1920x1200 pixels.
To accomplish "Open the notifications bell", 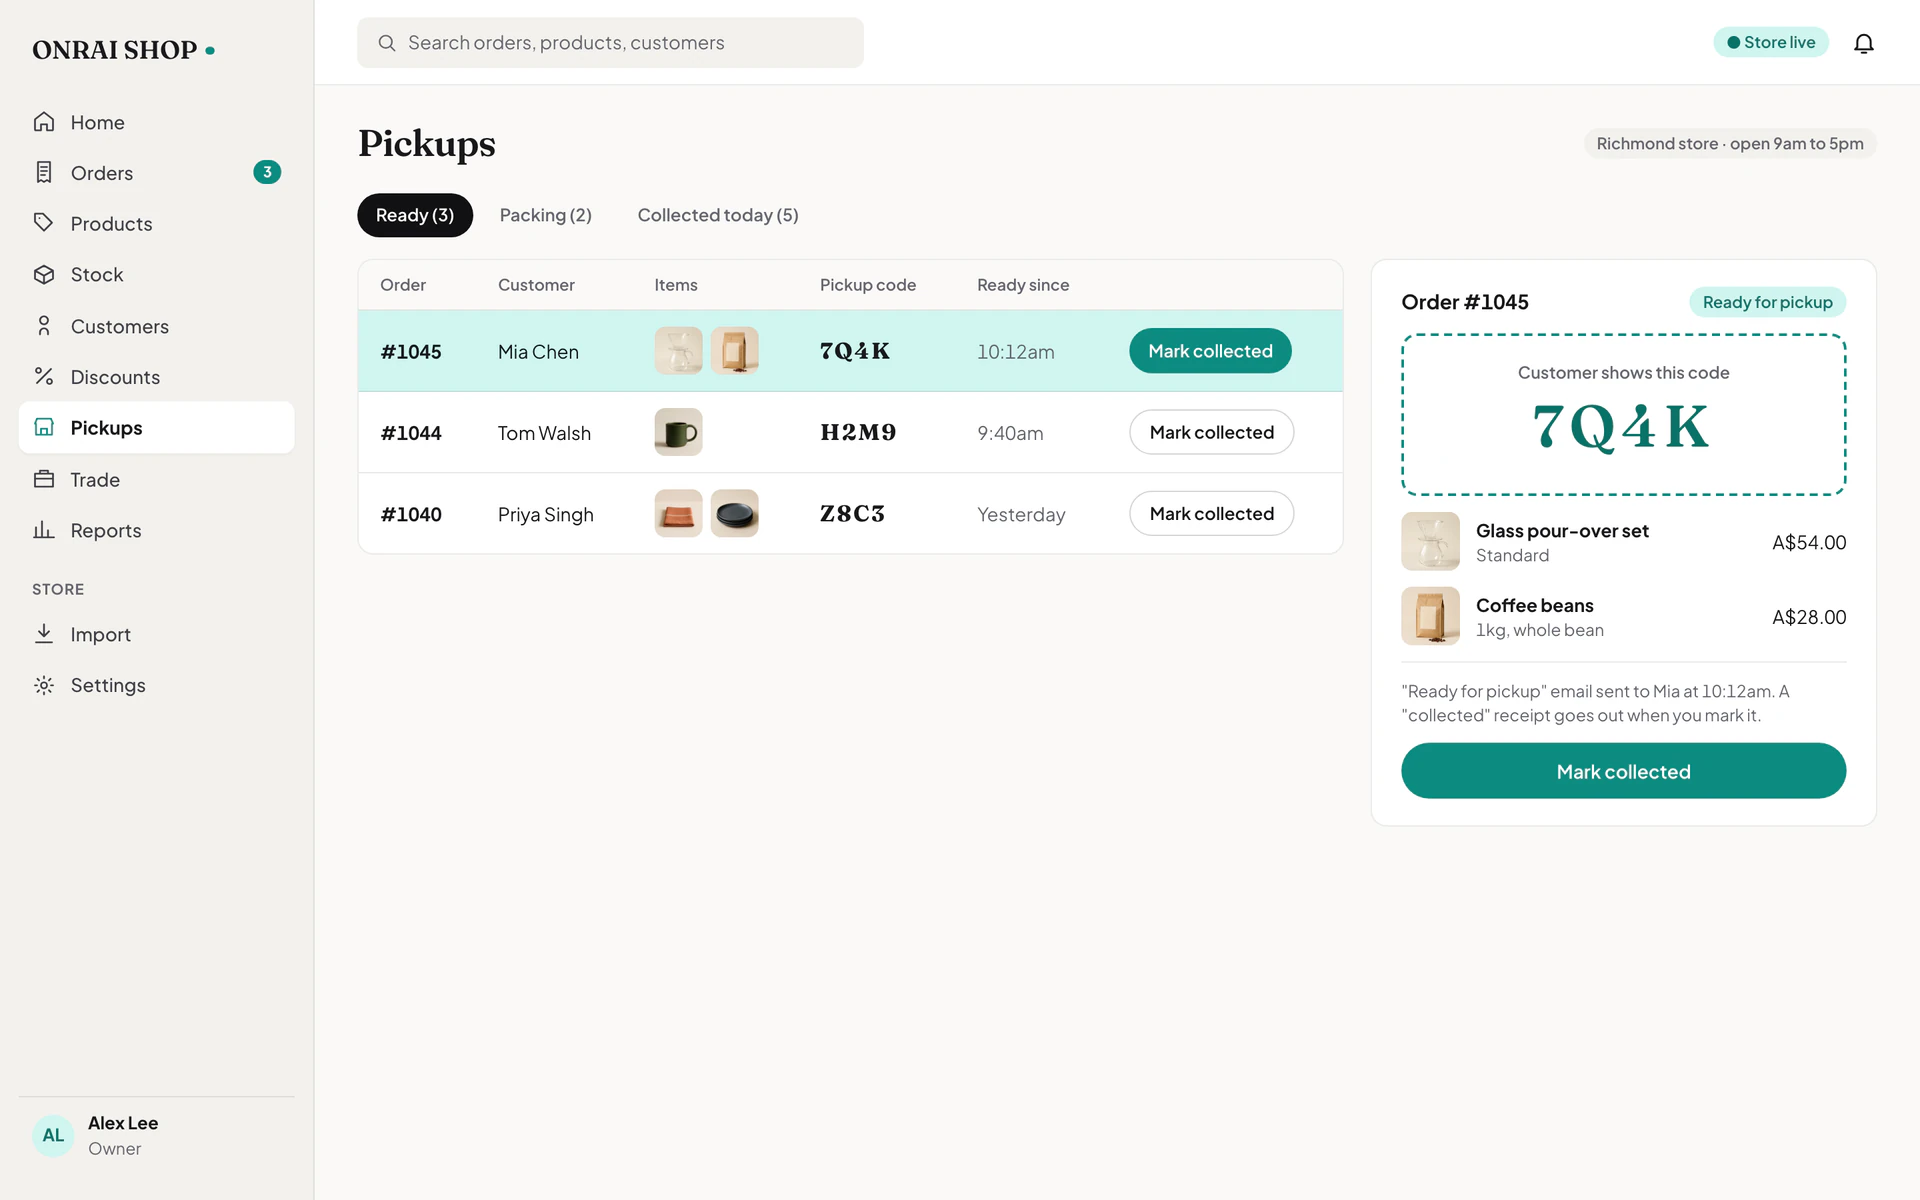I will click(1863, 43).
